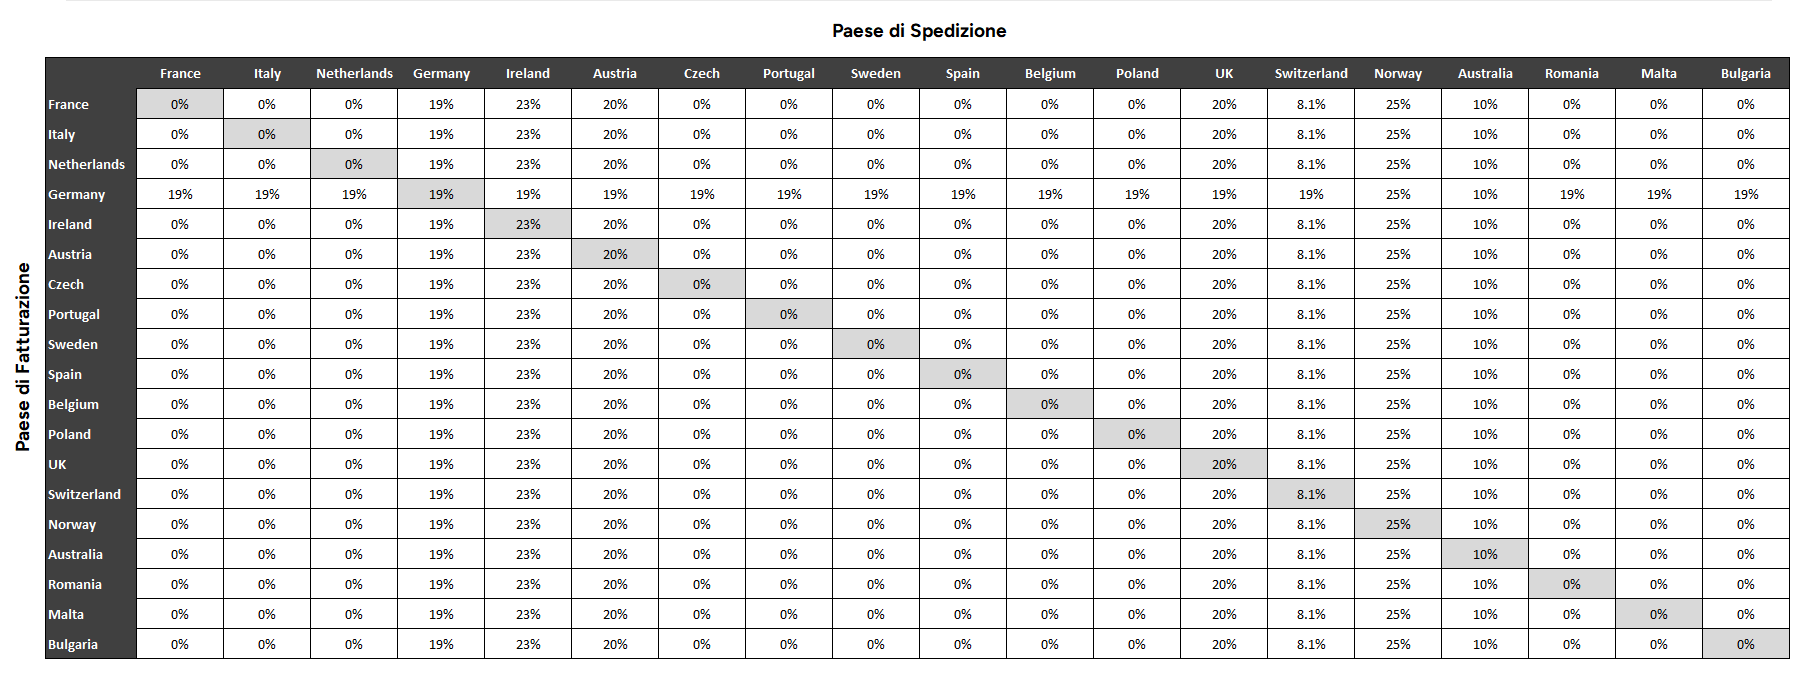Click the Malta row header
Screen dimensions: 1804x674
(66, 614)
